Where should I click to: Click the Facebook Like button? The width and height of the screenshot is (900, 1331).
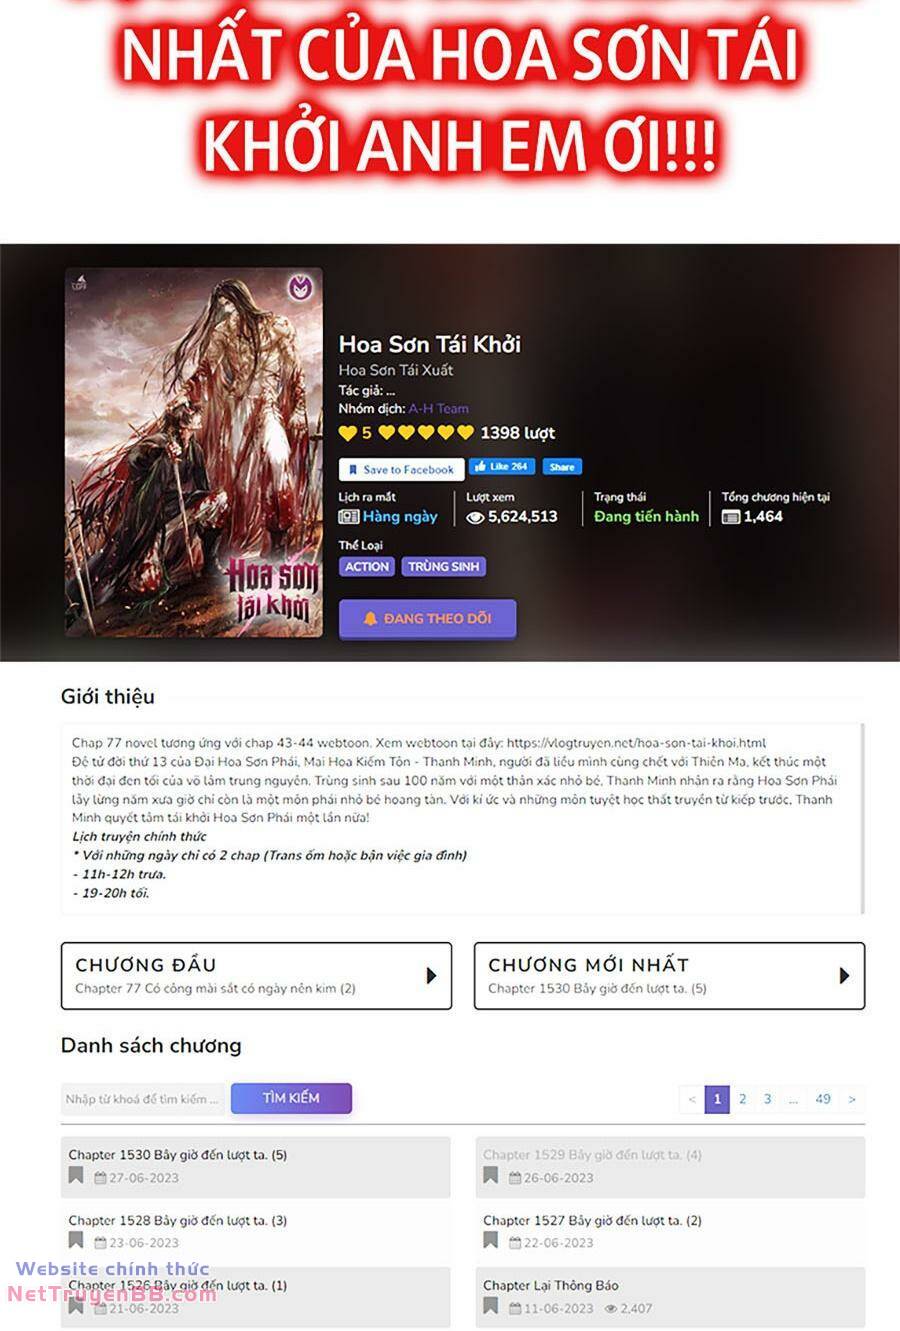(502, 467)
